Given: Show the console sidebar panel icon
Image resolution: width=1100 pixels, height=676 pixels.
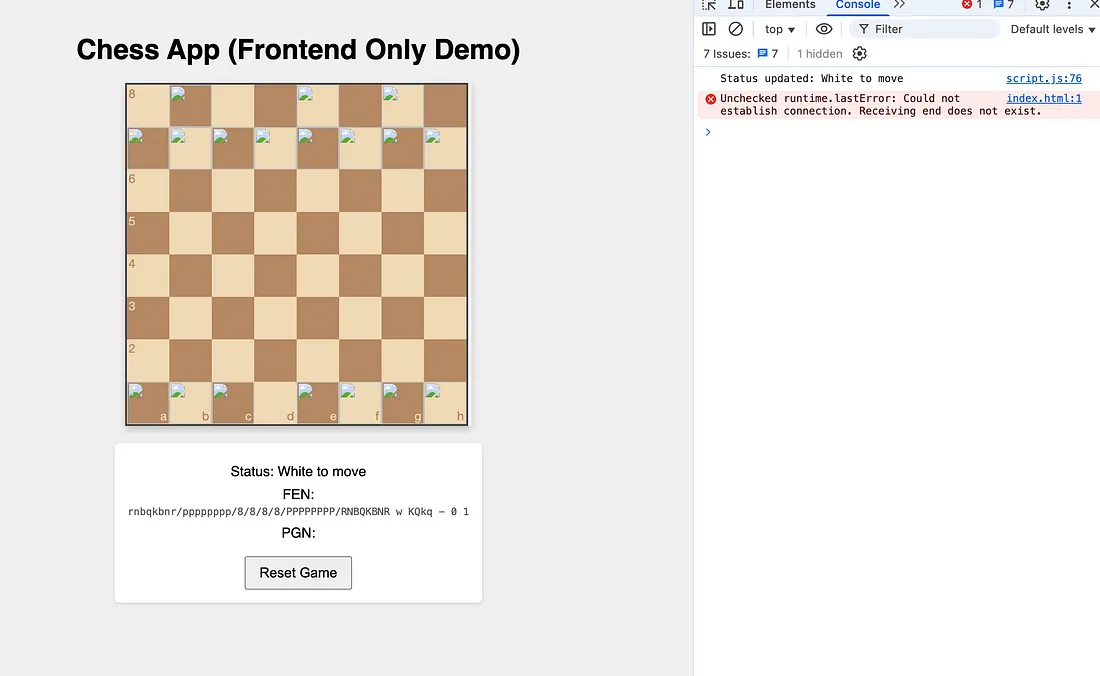Looking at the screenshot, I should pyautogui.click(x=709, y=29).
